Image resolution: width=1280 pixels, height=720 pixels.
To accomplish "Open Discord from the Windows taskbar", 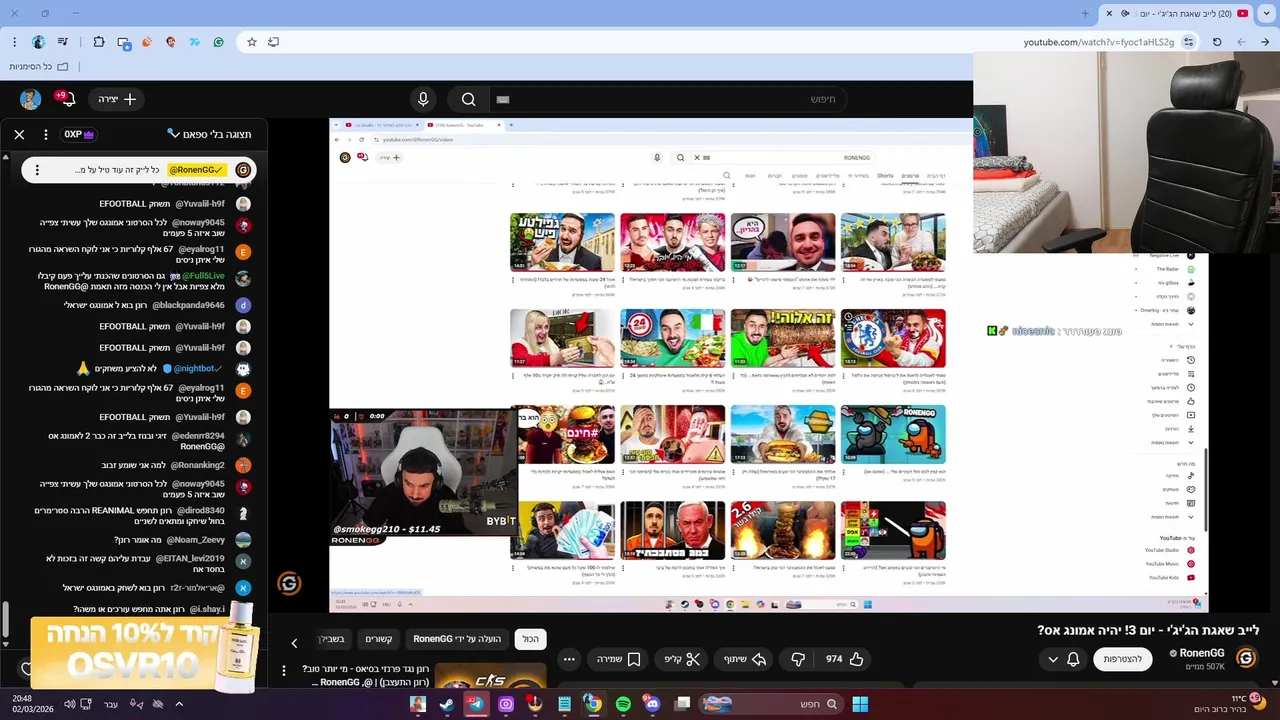I will click(x=653, y=704).
